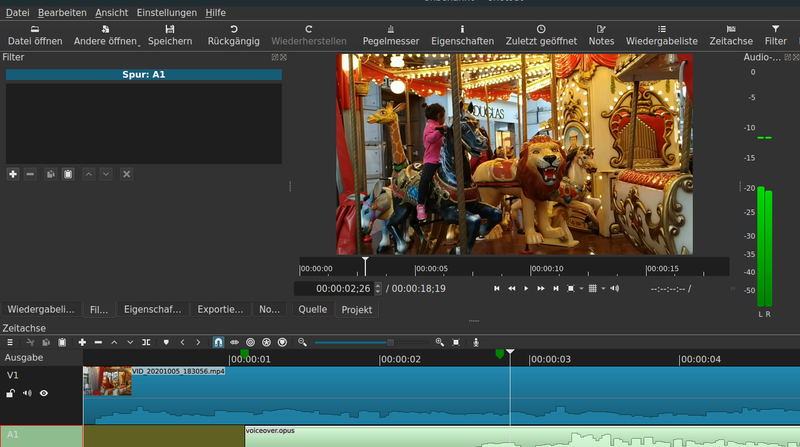
Task: Record audio with the microphone icon
Action: (x=476, y=342)
